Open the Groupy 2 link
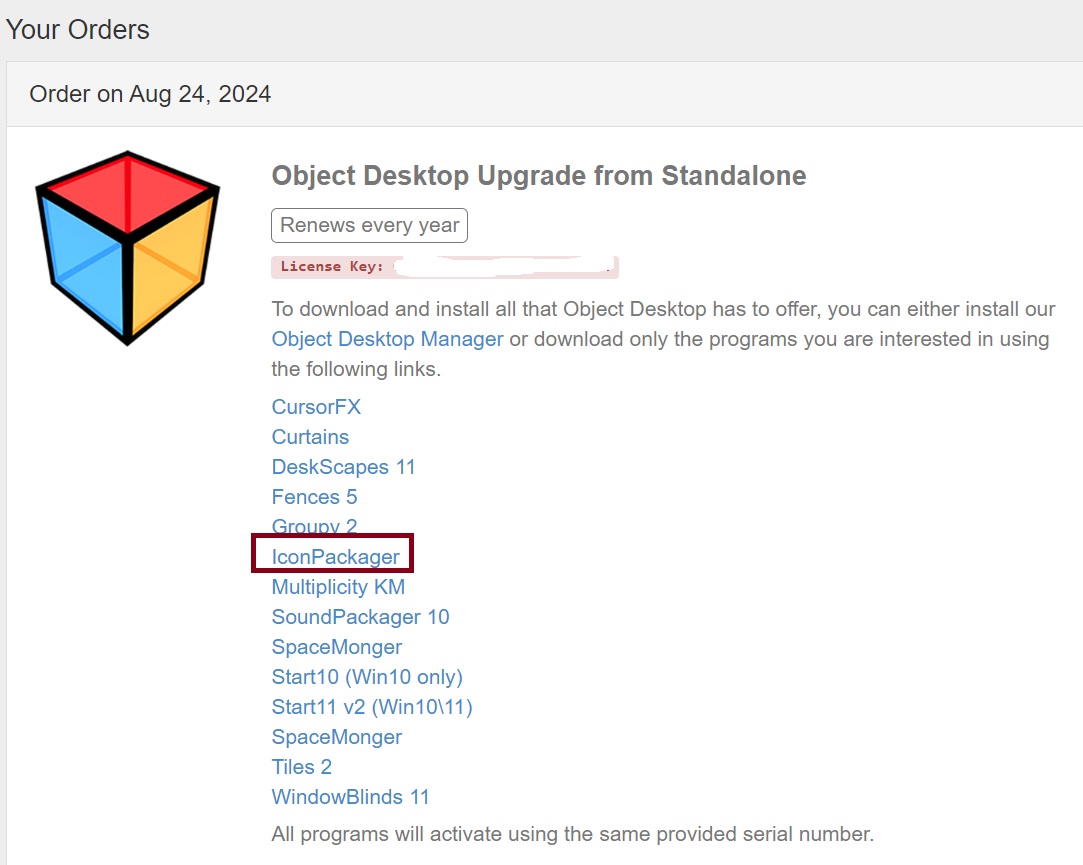This screenshot has width=1083, height=865. (x=314, y=527)
